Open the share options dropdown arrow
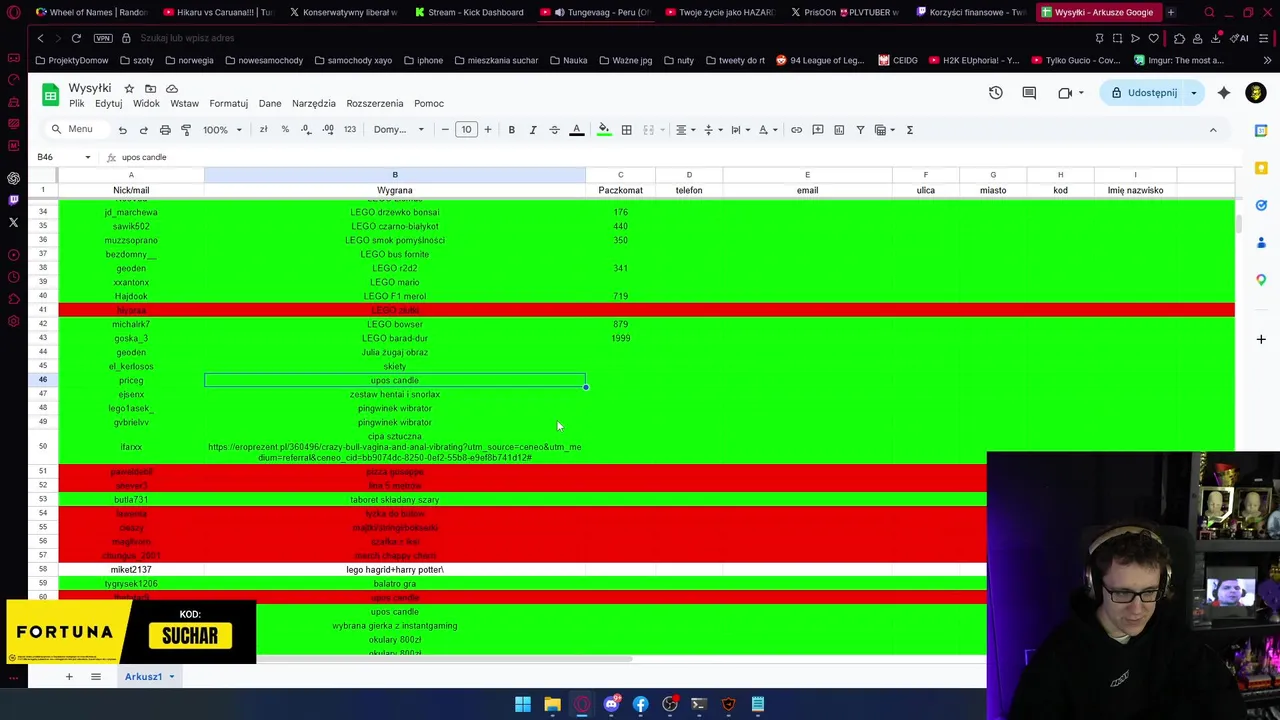The image size is (1280, 720). tap(1194, 93)
